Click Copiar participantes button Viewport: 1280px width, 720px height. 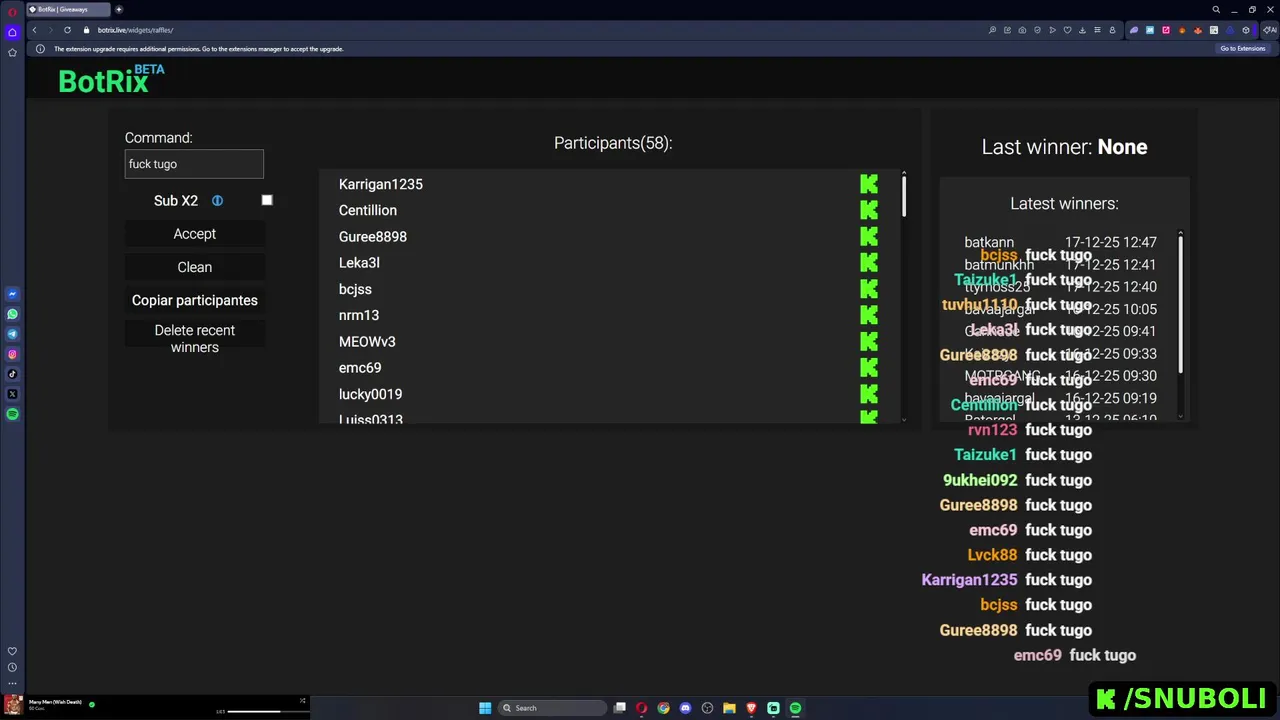pyautogui.click(x=195, y=300)
